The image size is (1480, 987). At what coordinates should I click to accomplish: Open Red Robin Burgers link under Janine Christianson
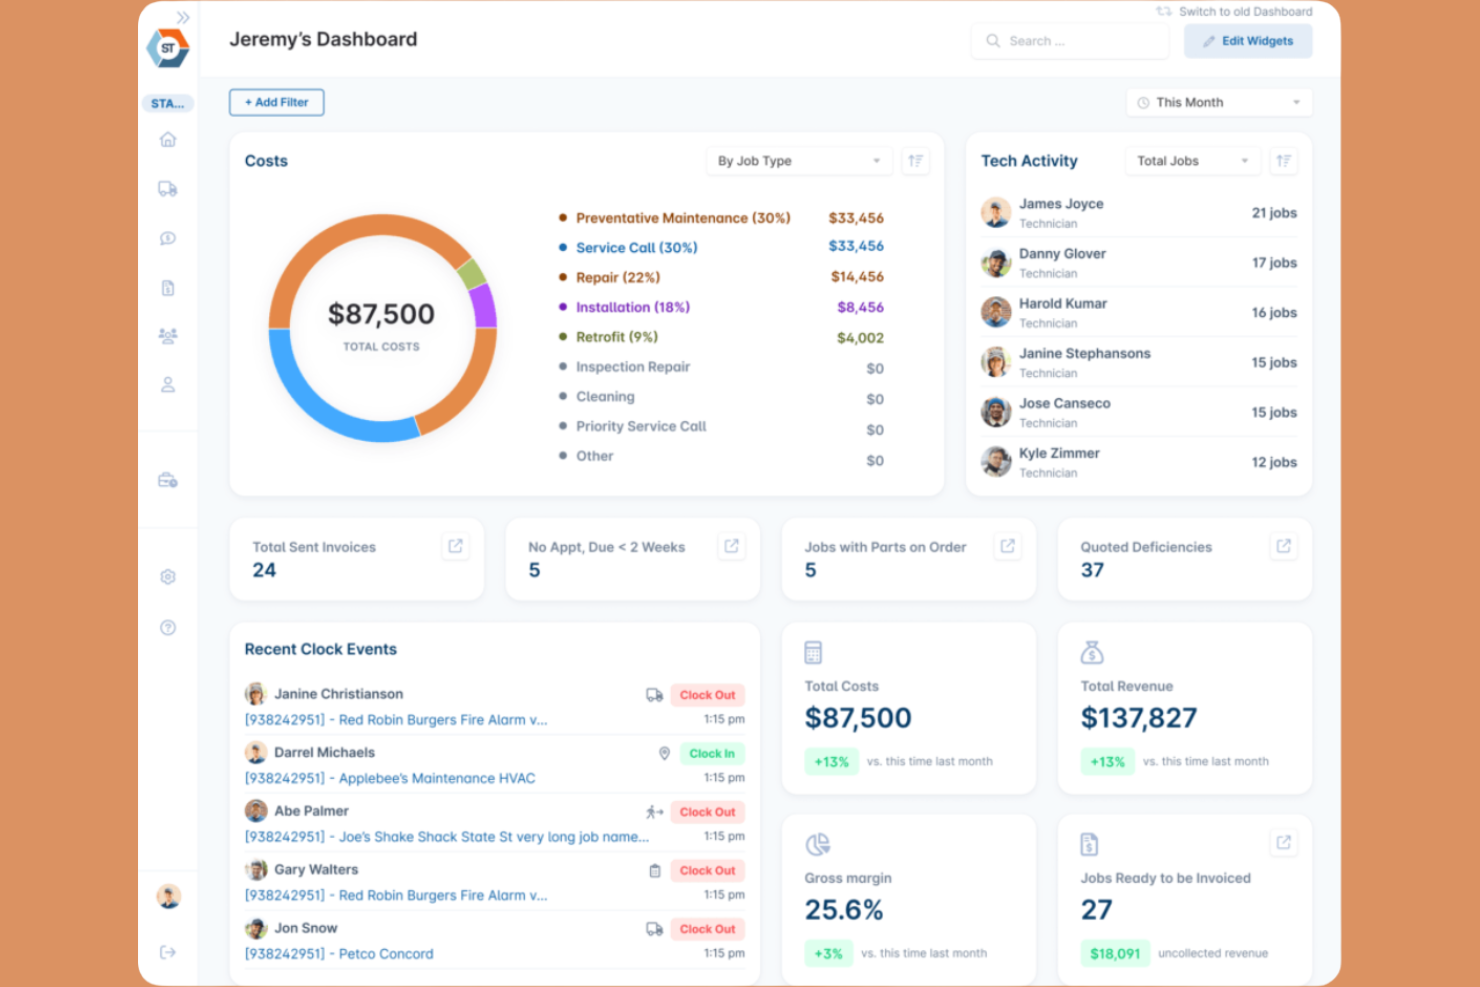(x=396, y=720)
